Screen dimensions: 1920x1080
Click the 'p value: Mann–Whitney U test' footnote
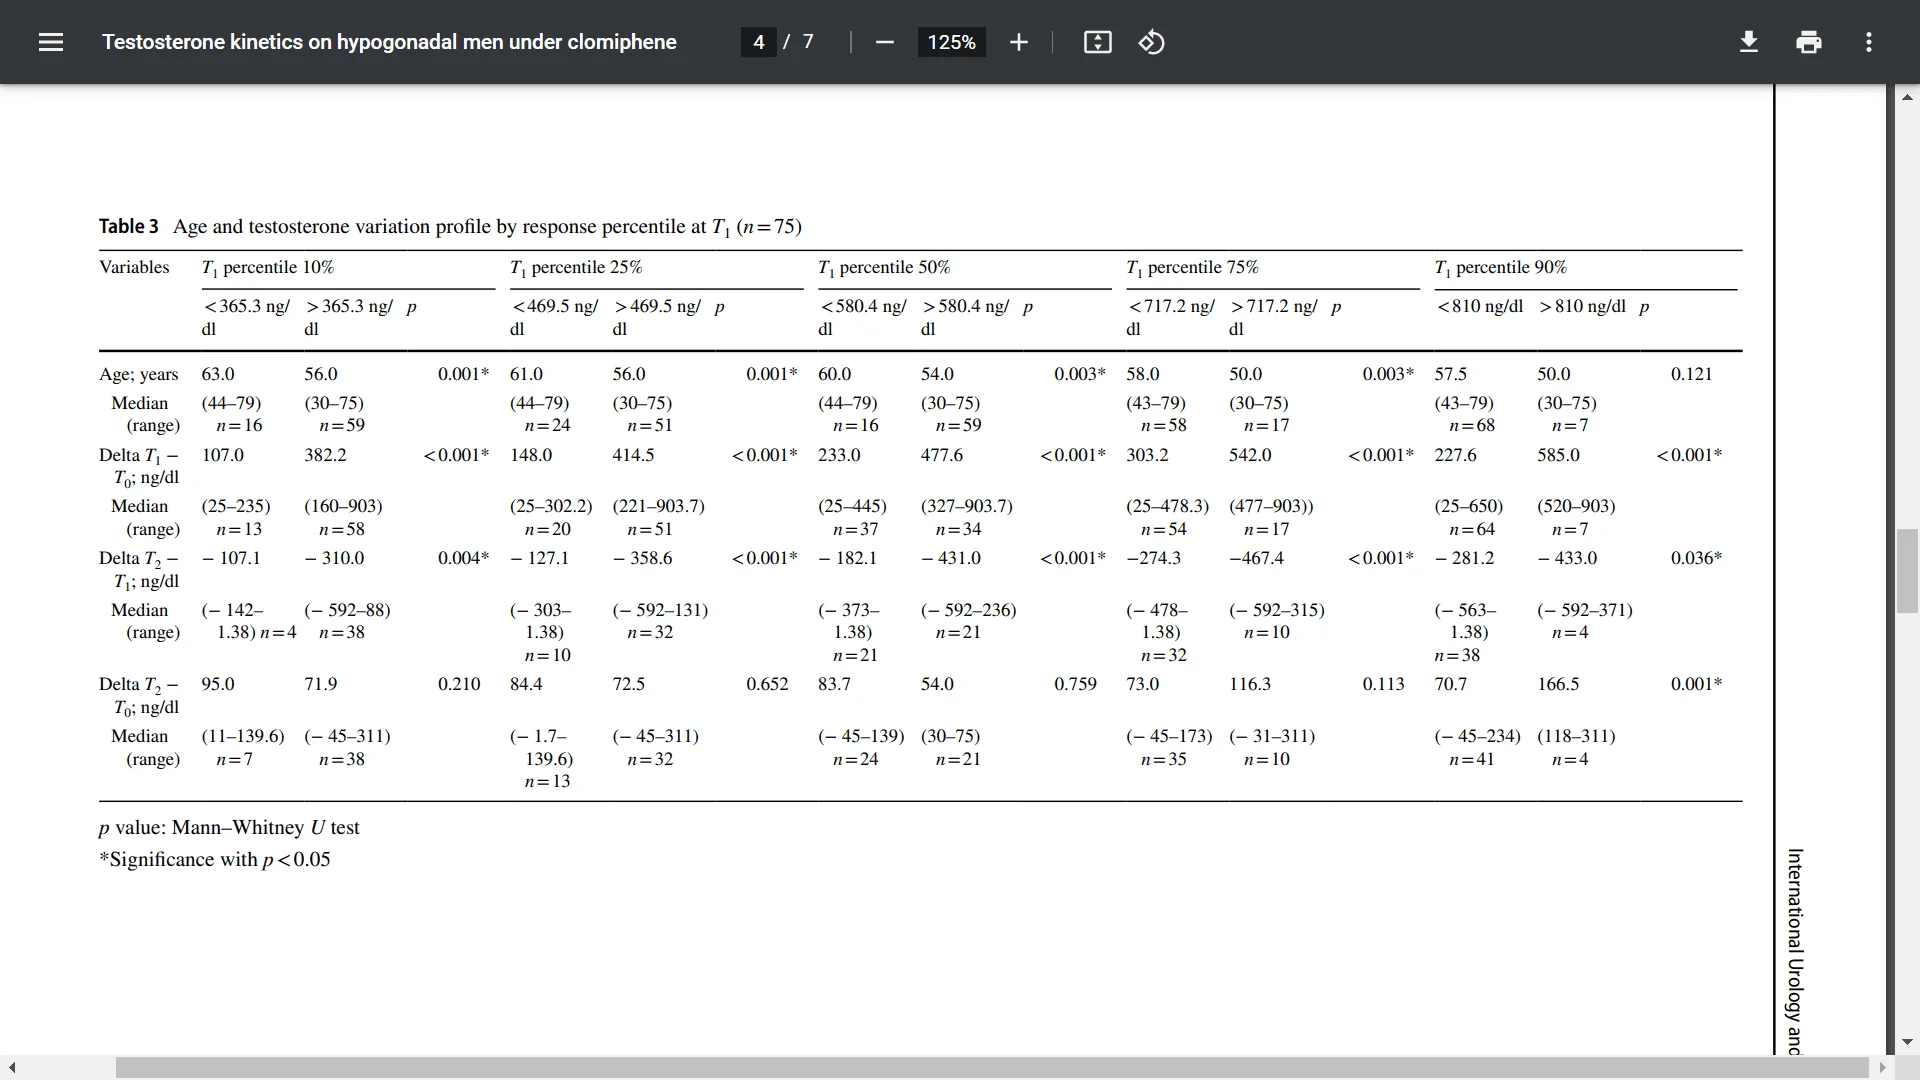coord(229,828)
